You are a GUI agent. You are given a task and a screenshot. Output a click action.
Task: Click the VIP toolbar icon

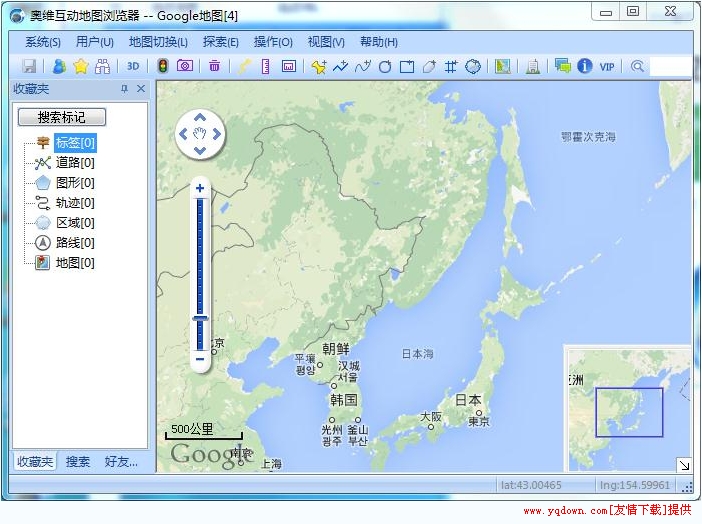pyautogui.click(x=607, y=66)
